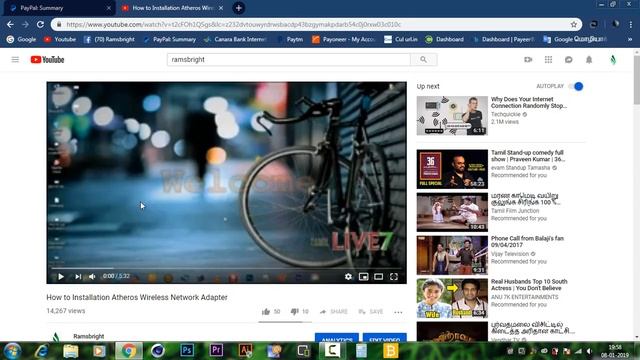This screenshot has width=640, height=360.
Task: Open the messages chat bubble icon
Action: [569, 60]
